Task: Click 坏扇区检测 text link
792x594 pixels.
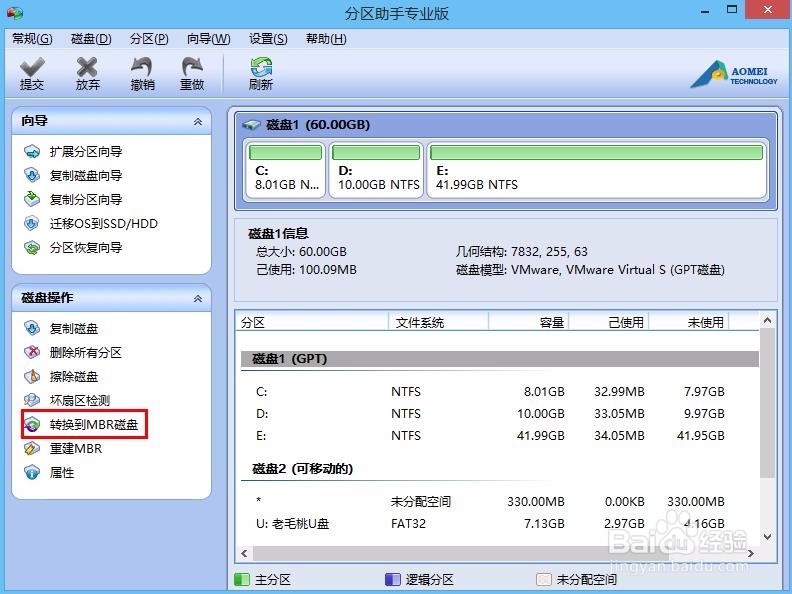Action: pyautogui.click(x=80, y=400)
